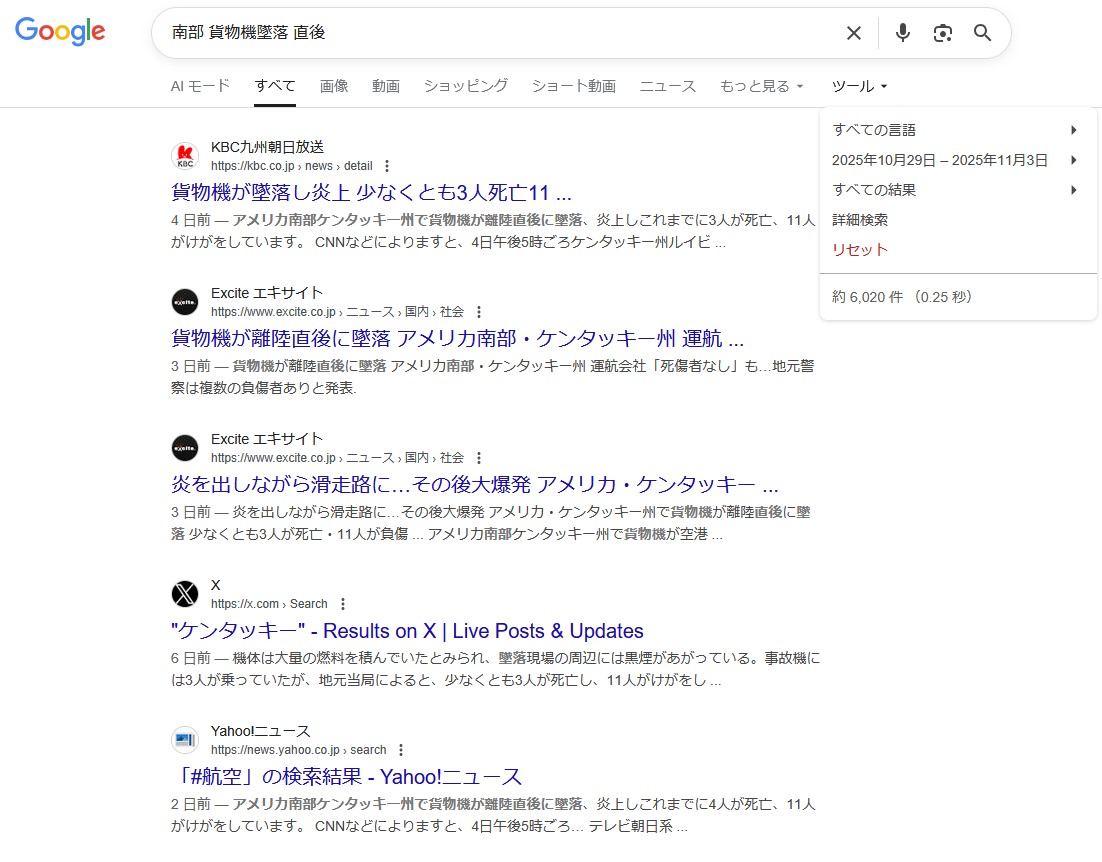
Task: Open the three-dot menu for KBC result
Action: 387,166
